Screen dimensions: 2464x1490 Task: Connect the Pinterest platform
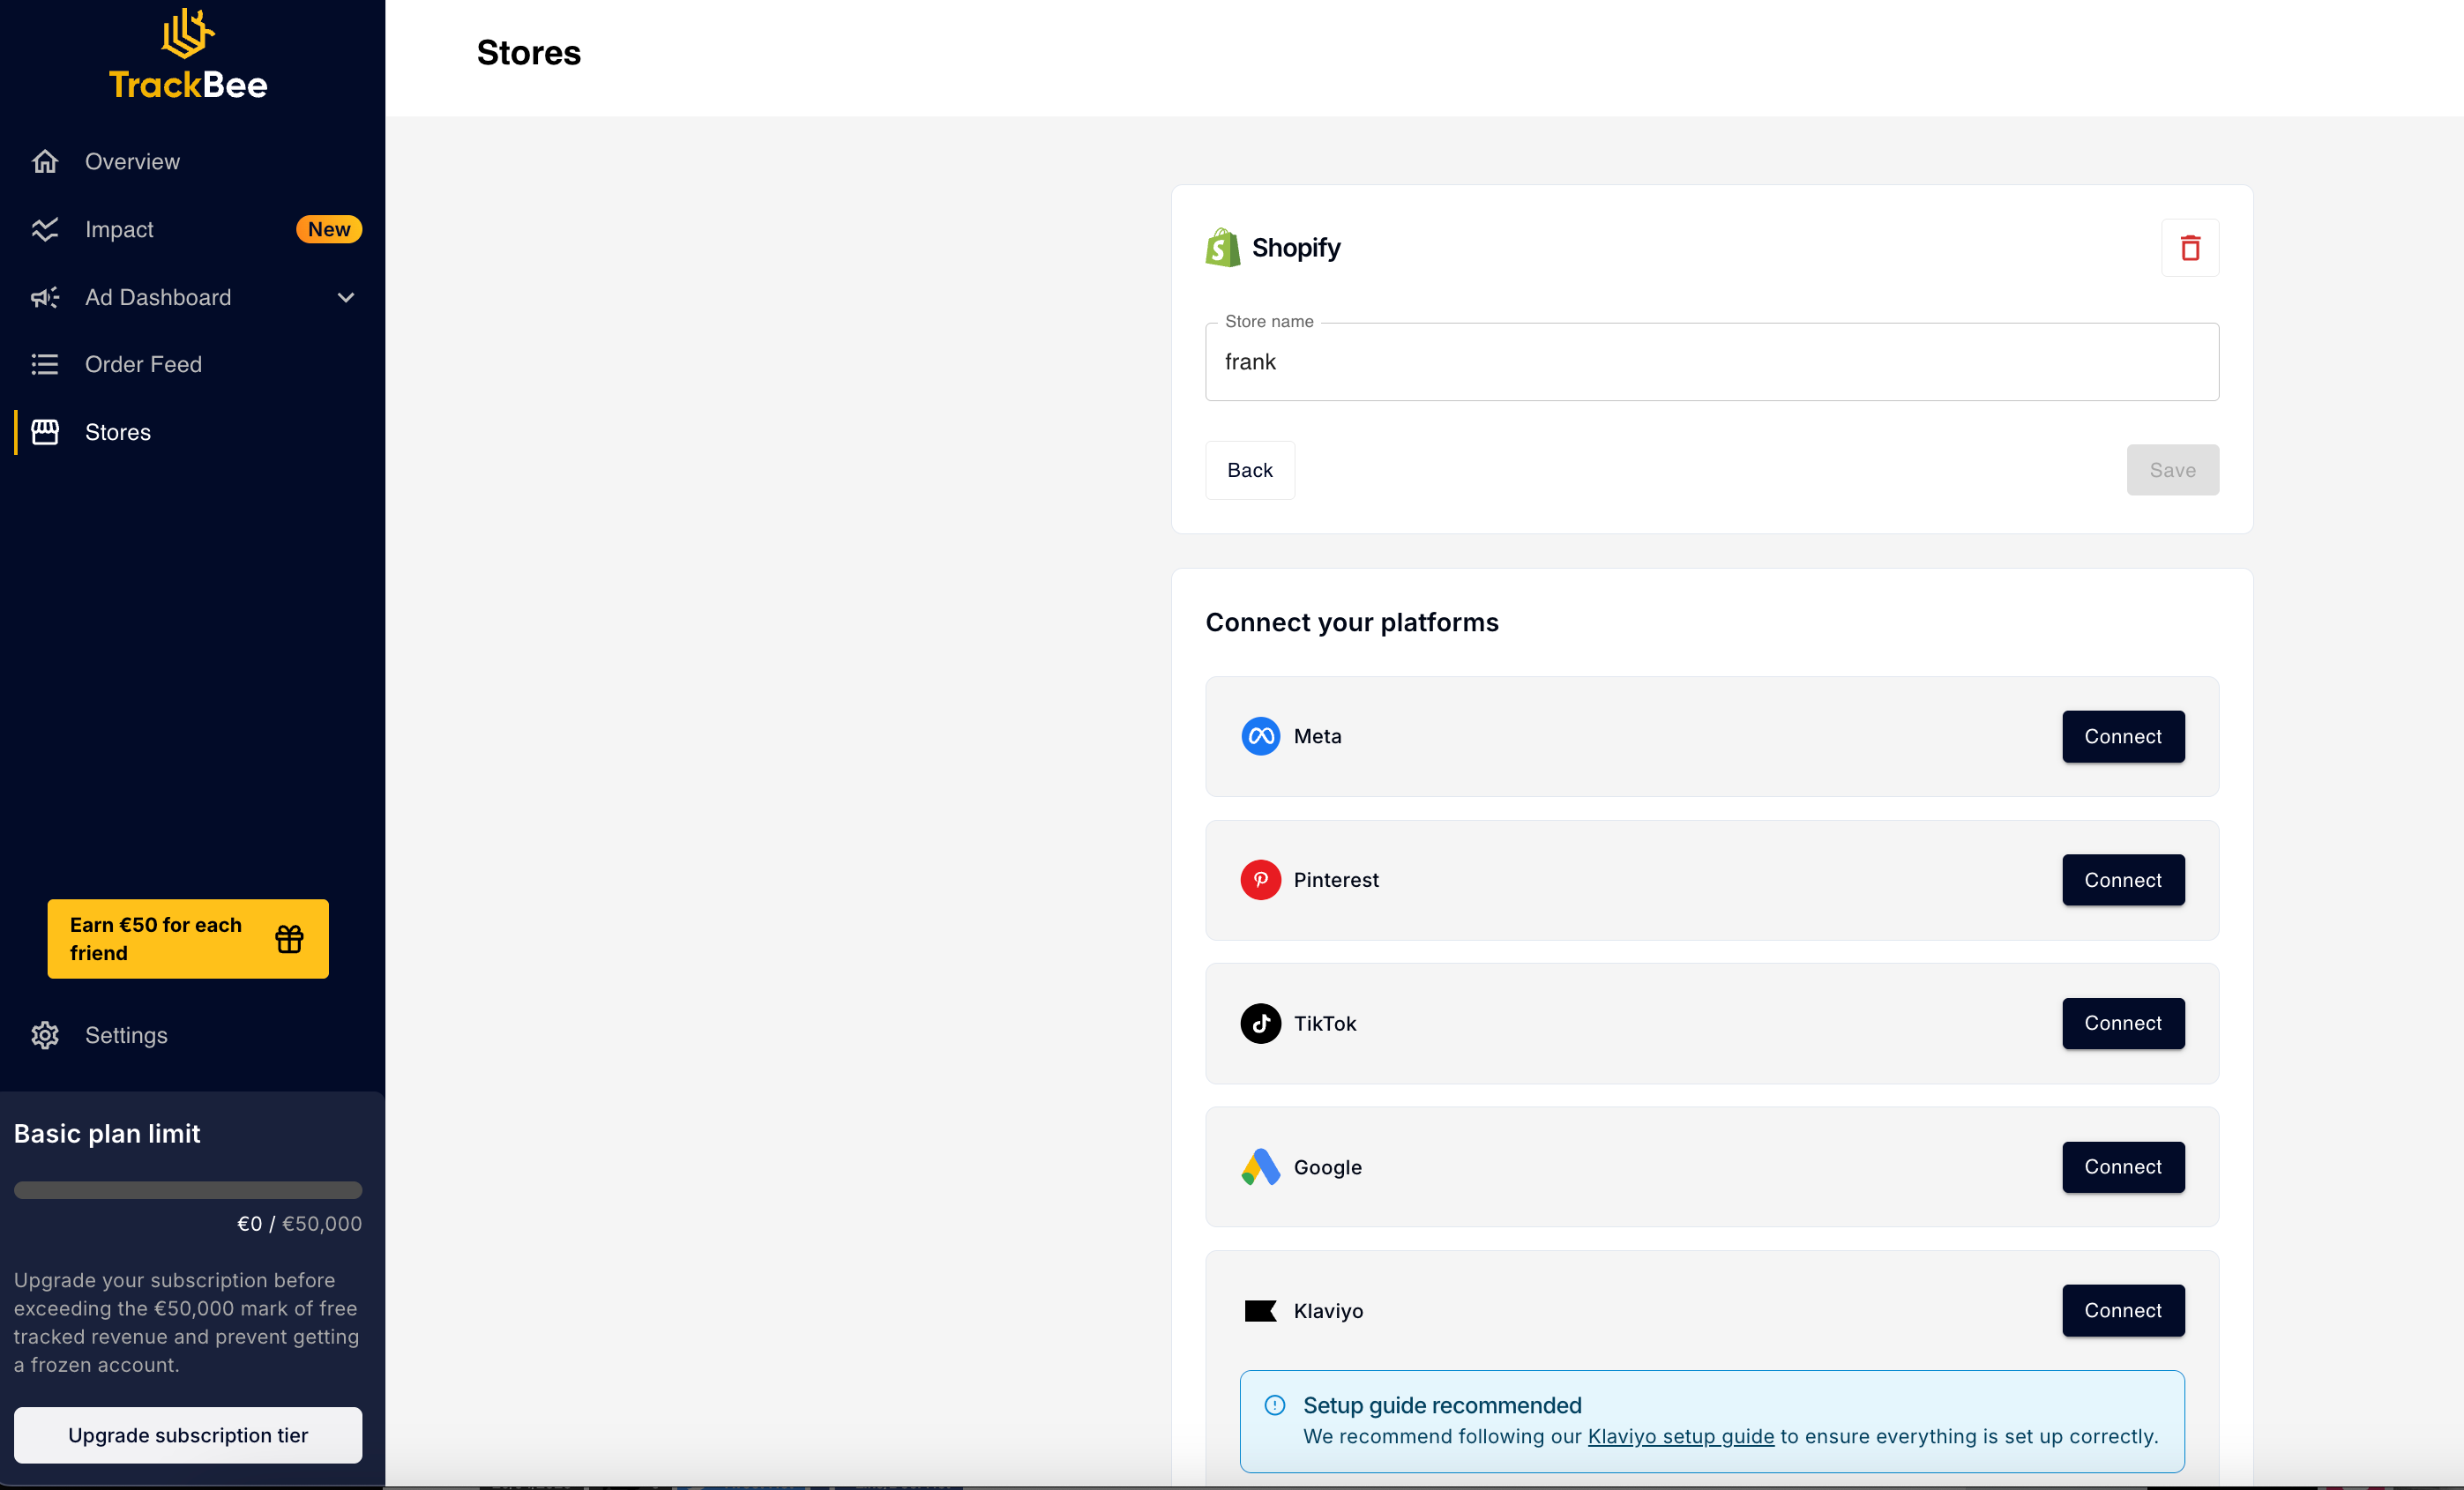[2123, 880]
